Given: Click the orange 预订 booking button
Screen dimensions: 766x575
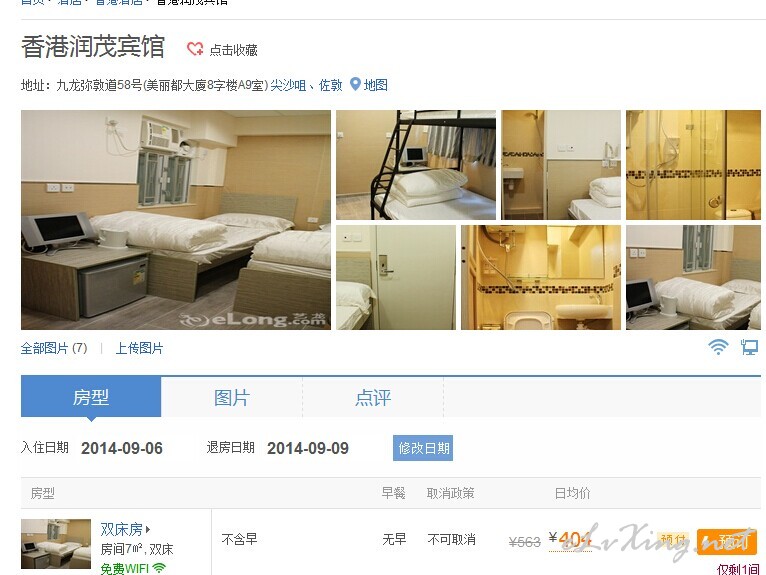Looking at the screenshot, I should [727, 541].
